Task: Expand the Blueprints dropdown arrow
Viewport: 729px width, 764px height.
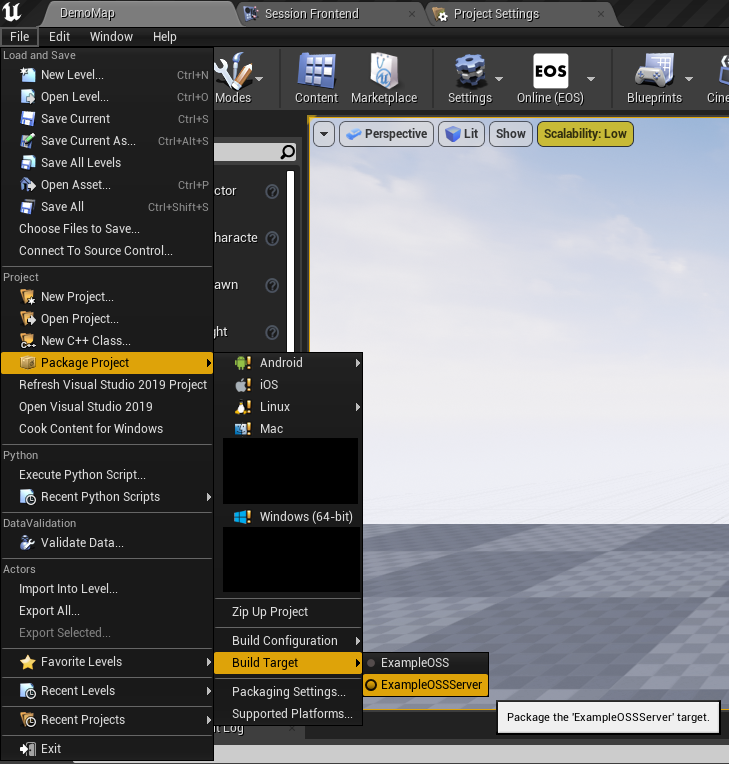Action: coord(689,78)
